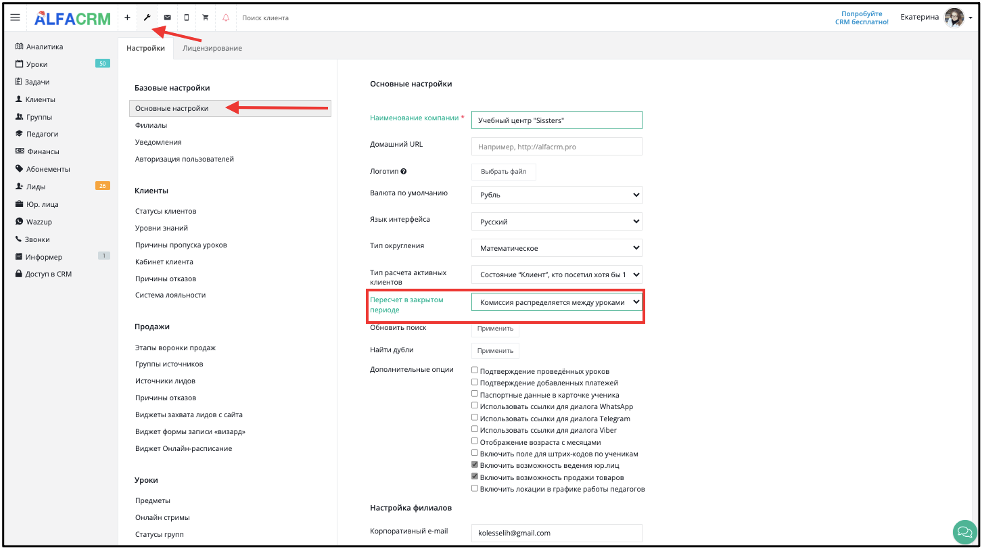Viewport: 981px width, 550px height.
Task: Open Тип расчета активных клиентов dropdown
Action: (x=557, y=274)
